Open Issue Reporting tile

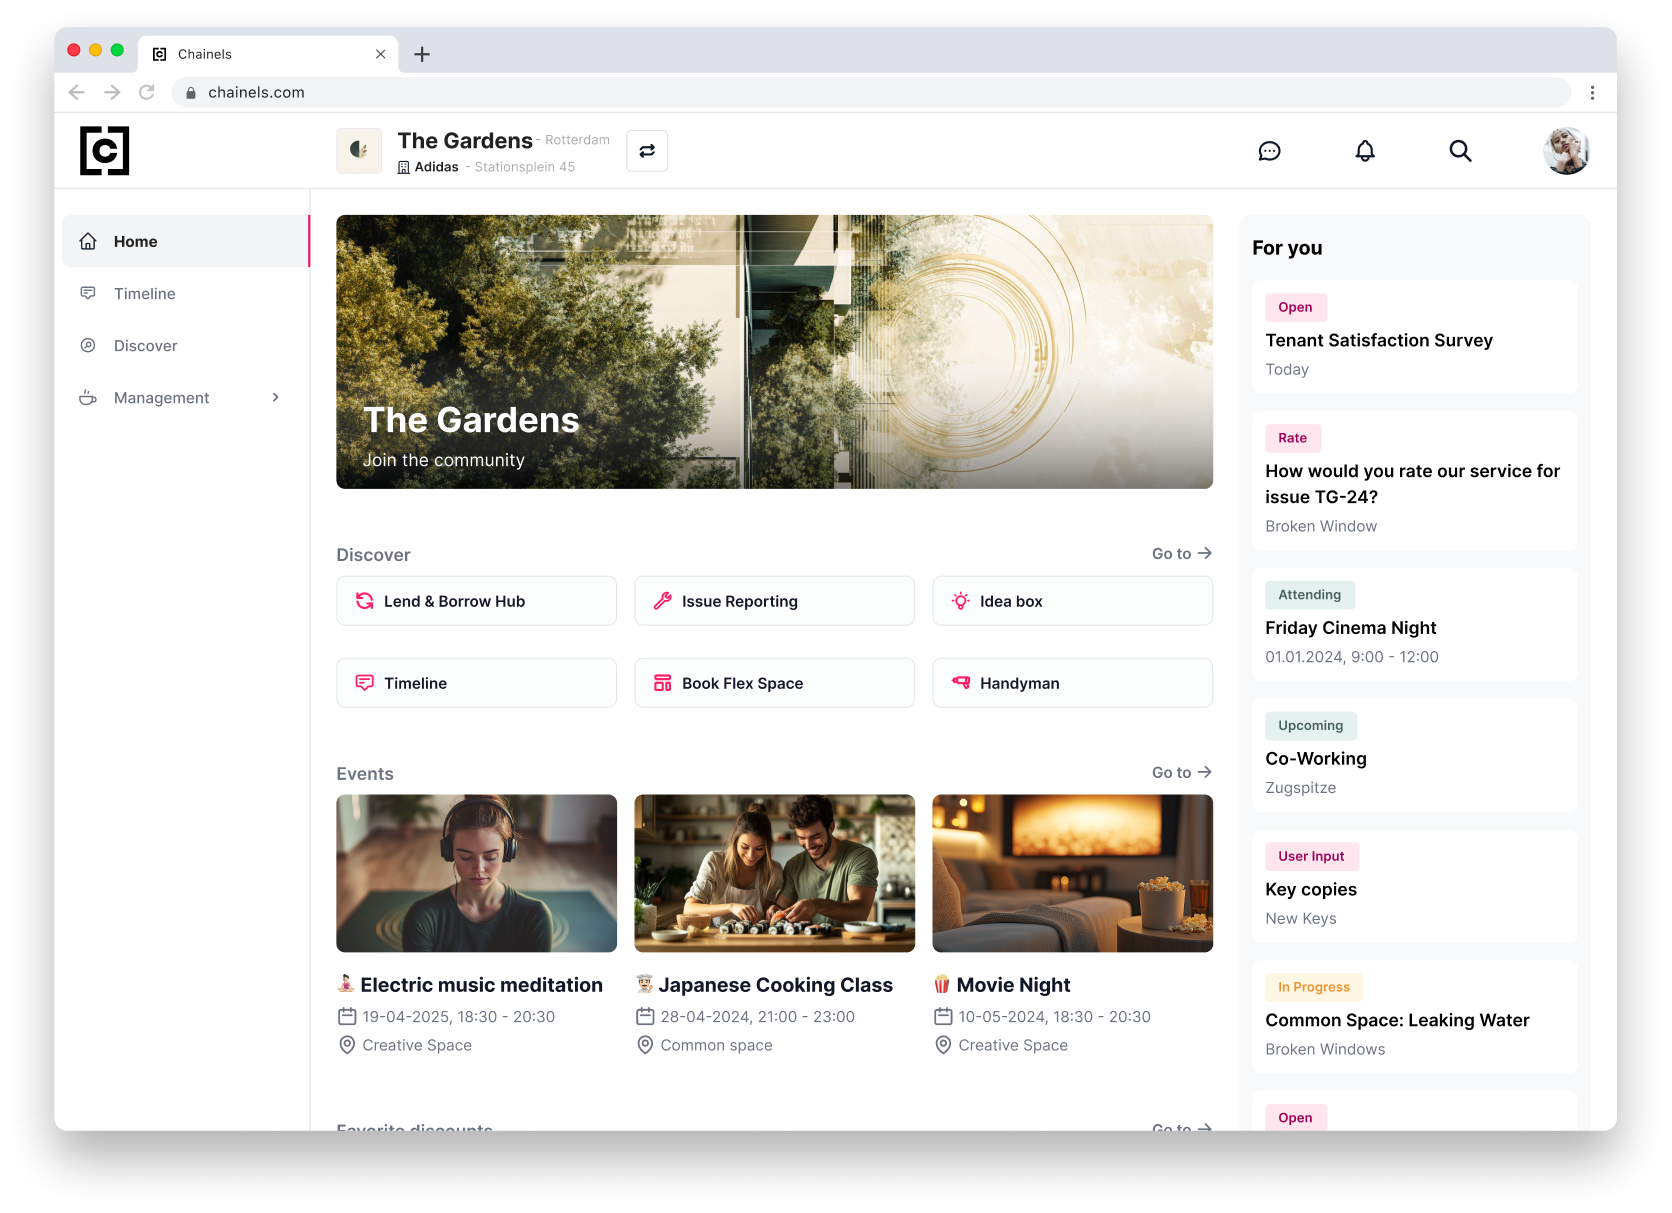pyautogui.click(x=774, y=601)
